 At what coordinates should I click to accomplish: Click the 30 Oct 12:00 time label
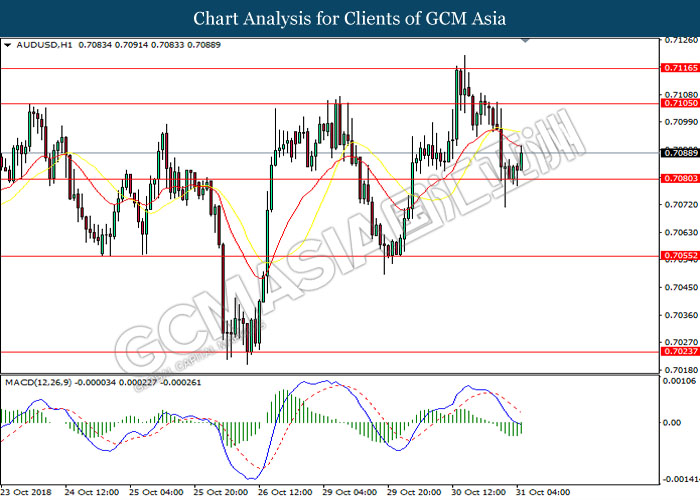(479, 492)
